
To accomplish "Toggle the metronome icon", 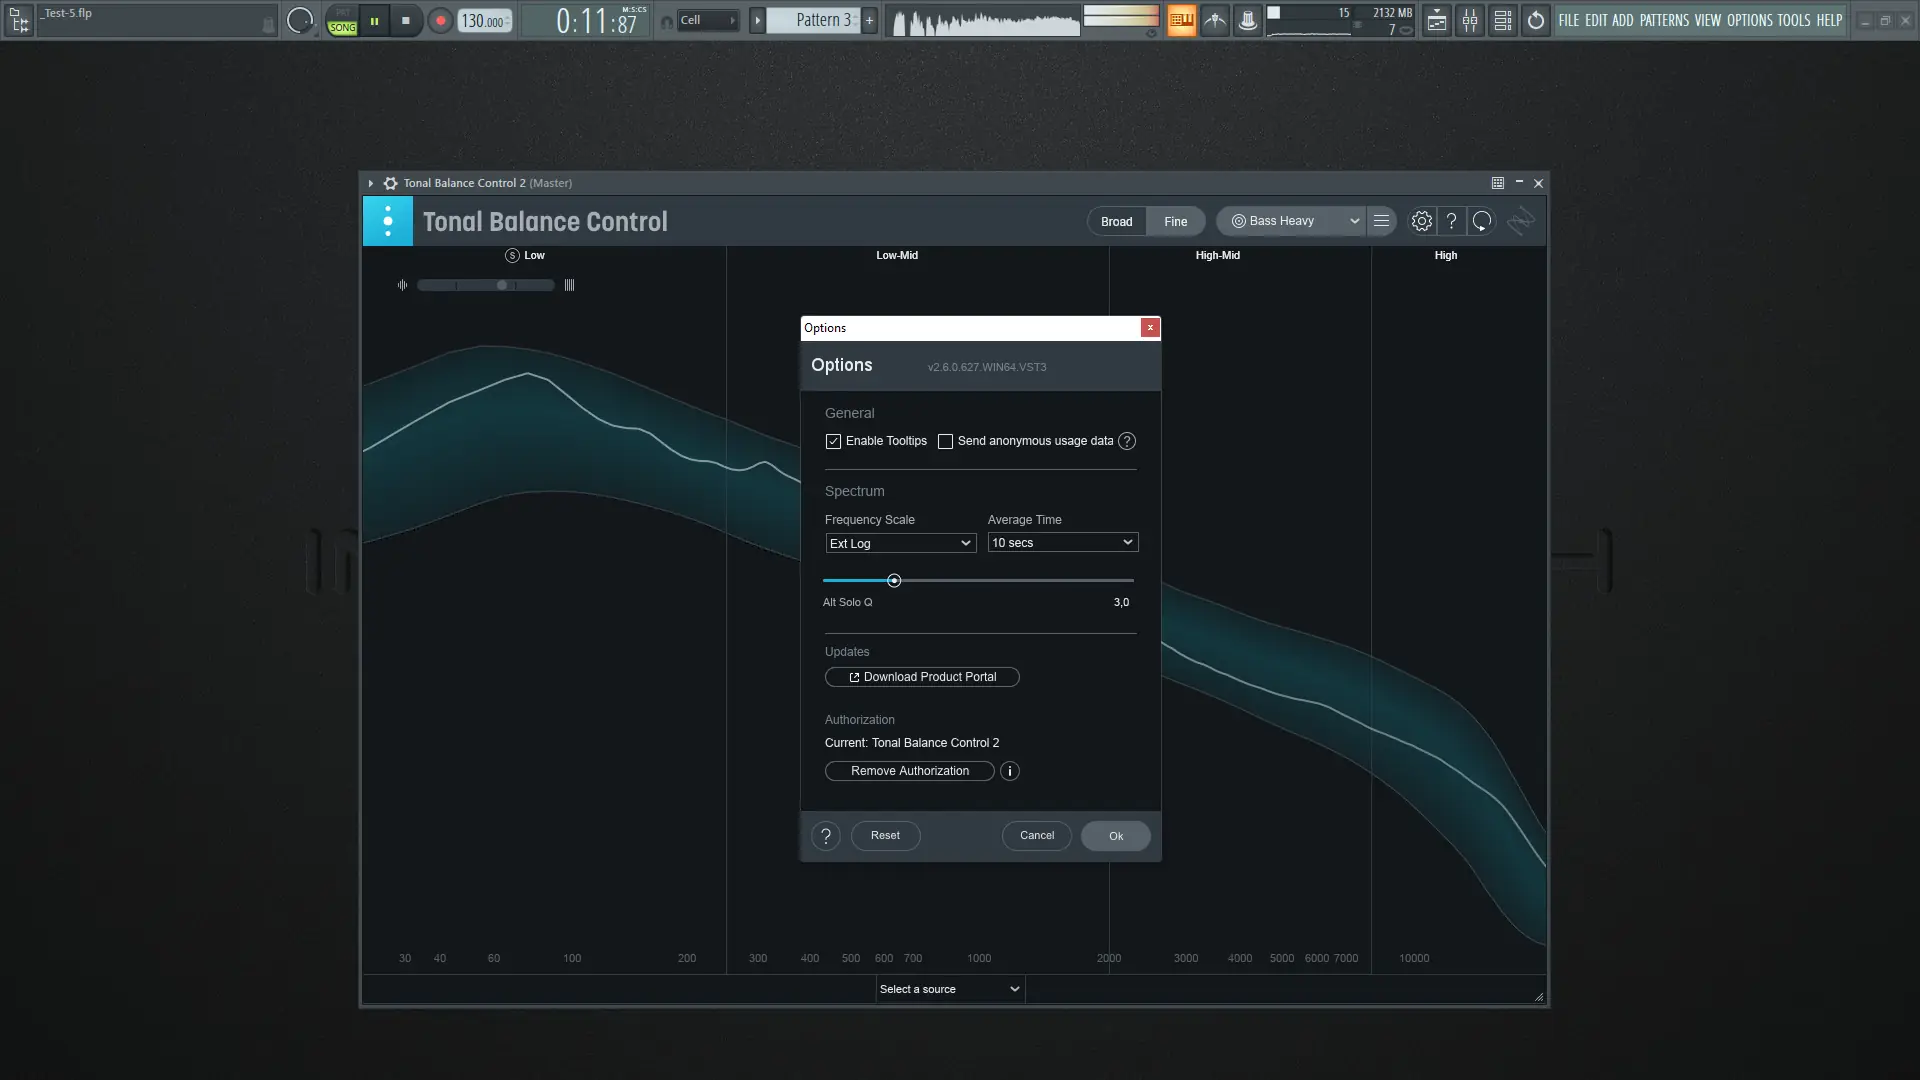I will click(1213, 20).
